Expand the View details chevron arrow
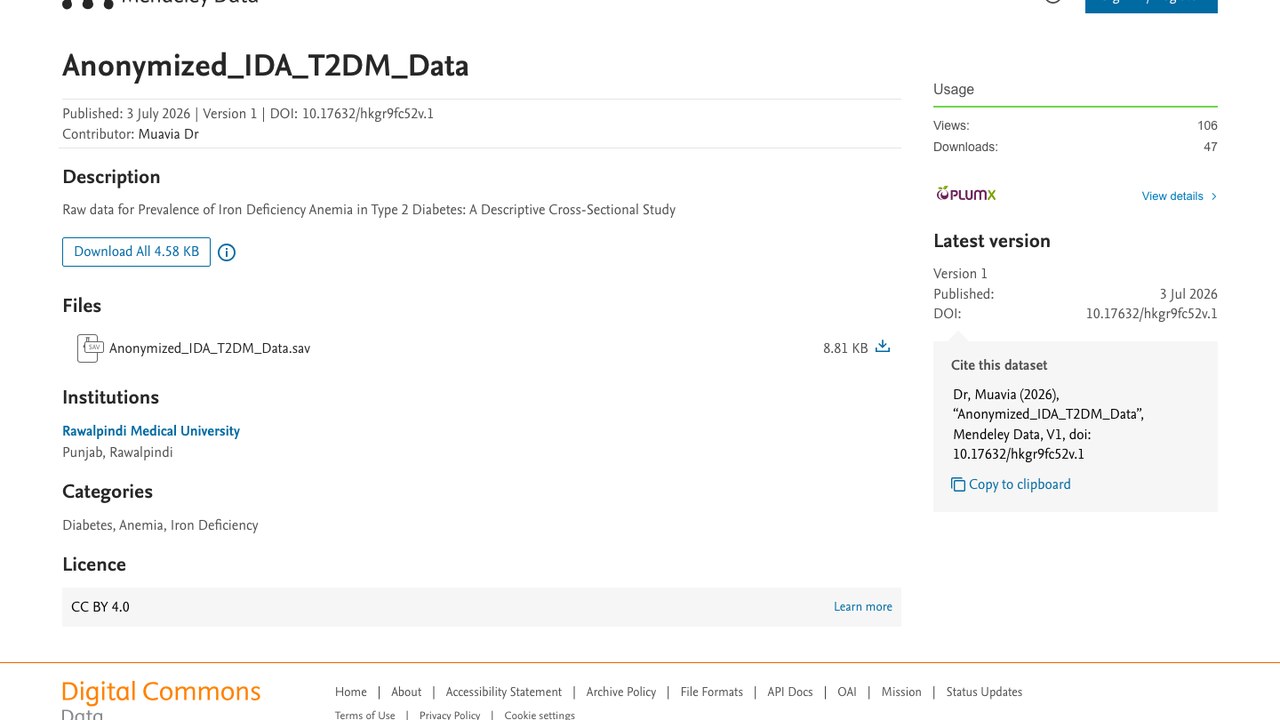This screenshot has height=720, width=1280. pos(1214,196)
